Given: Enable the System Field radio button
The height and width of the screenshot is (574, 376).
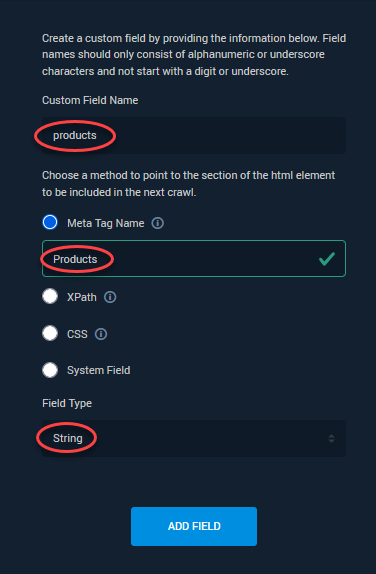Looking at the screenshot, I should (x=50, y=370).
